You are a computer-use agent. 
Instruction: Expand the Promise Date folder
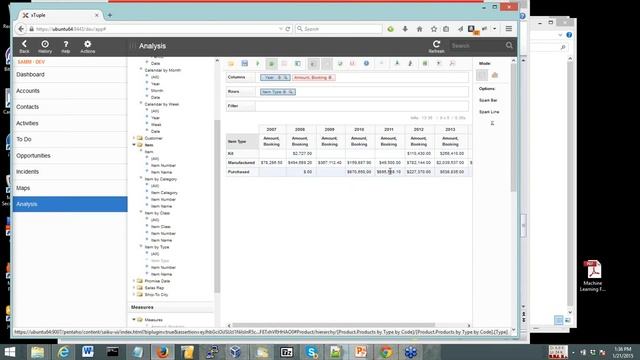134,281
